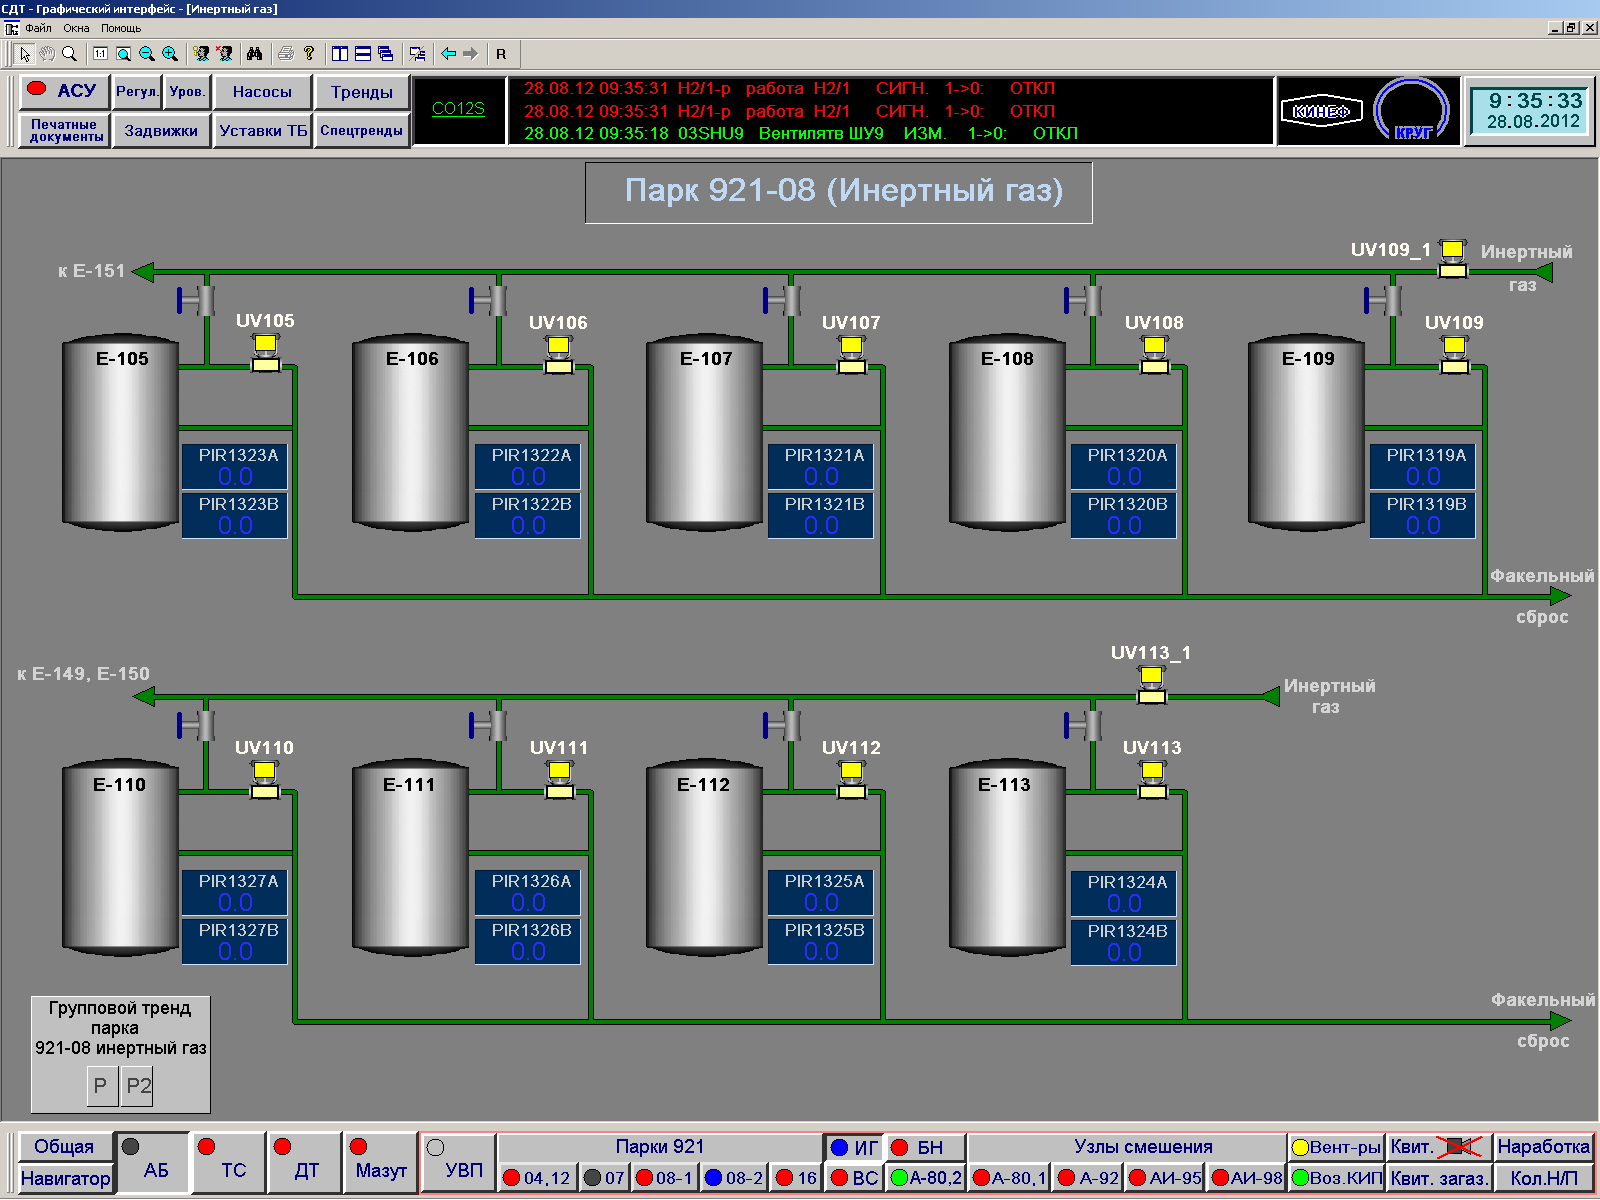Viewport: 1600px width, 1200px height.
Task: Open the Тренды screen
Action: 361,92
